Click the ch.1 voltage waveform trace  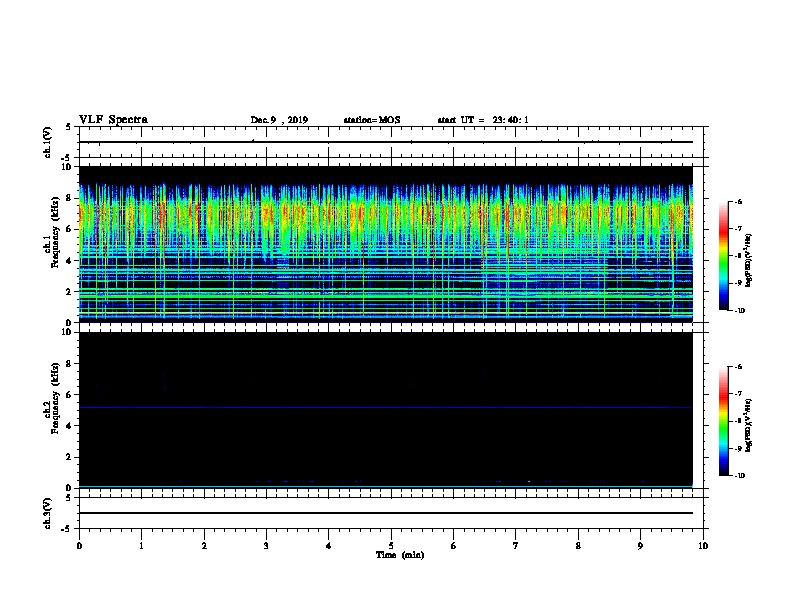click(386, 142)
